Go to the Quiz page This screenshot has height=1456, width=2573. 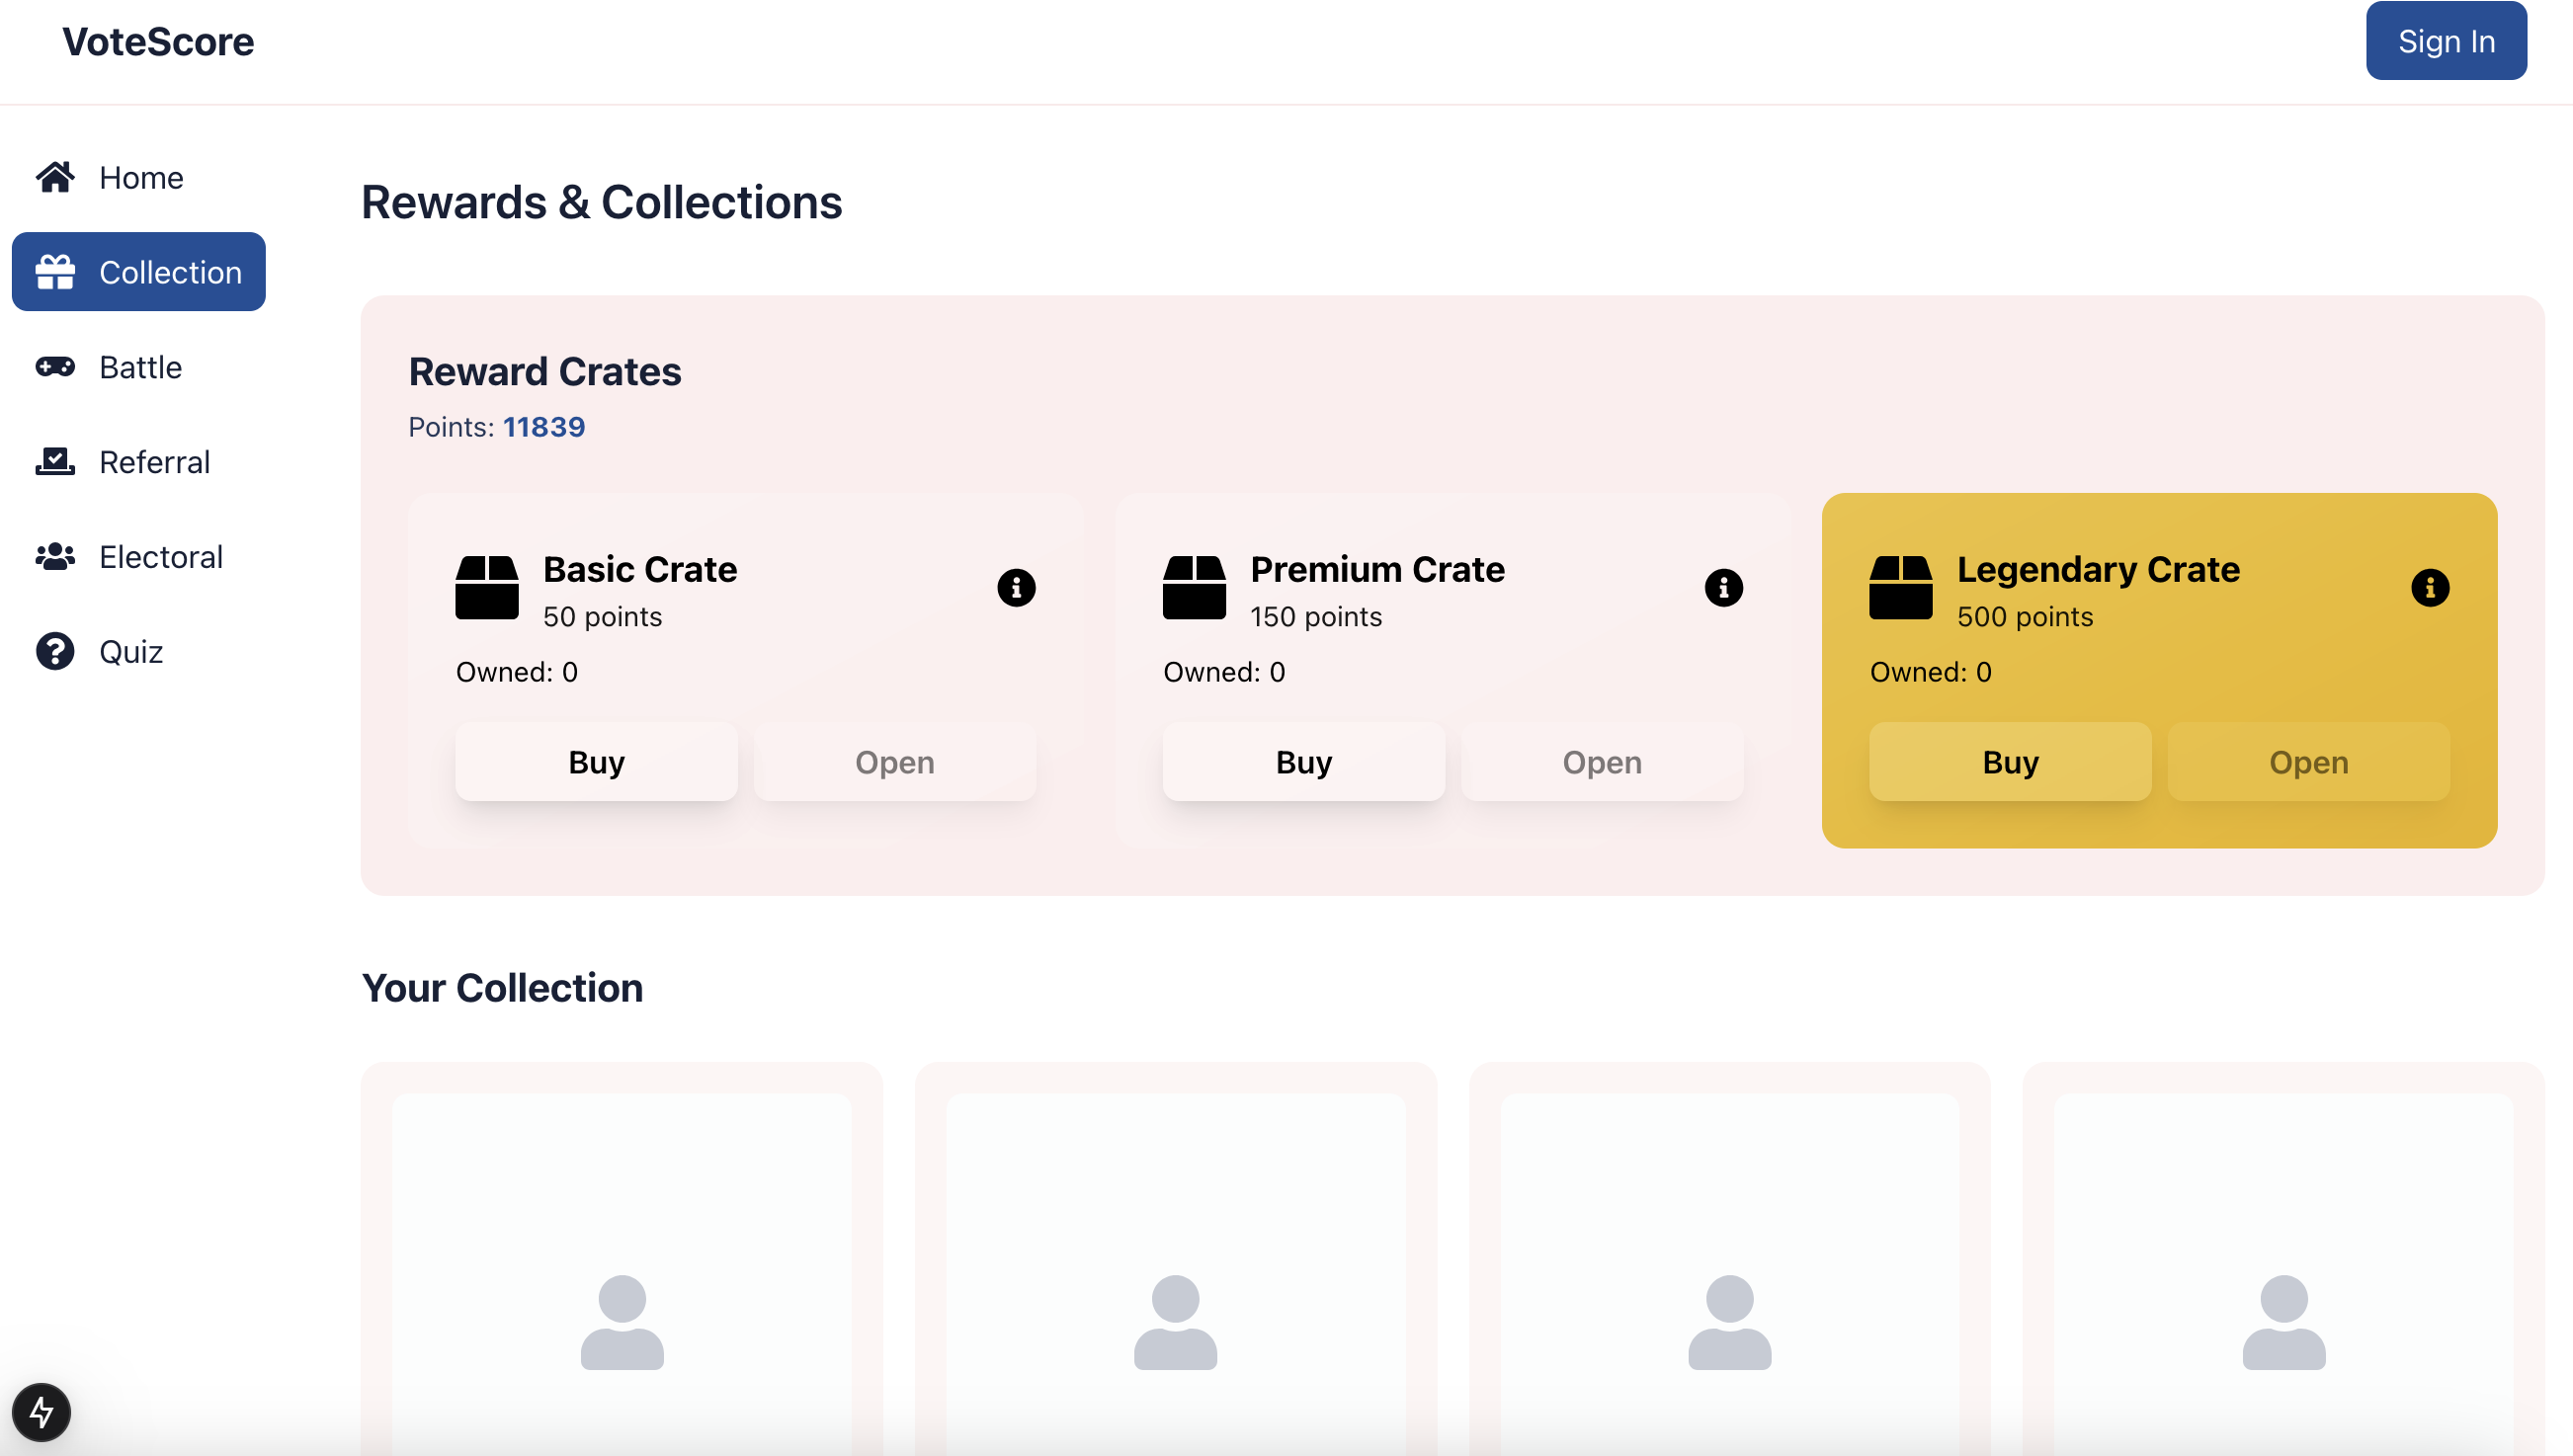pyautogui.click(x=131, y=652)
